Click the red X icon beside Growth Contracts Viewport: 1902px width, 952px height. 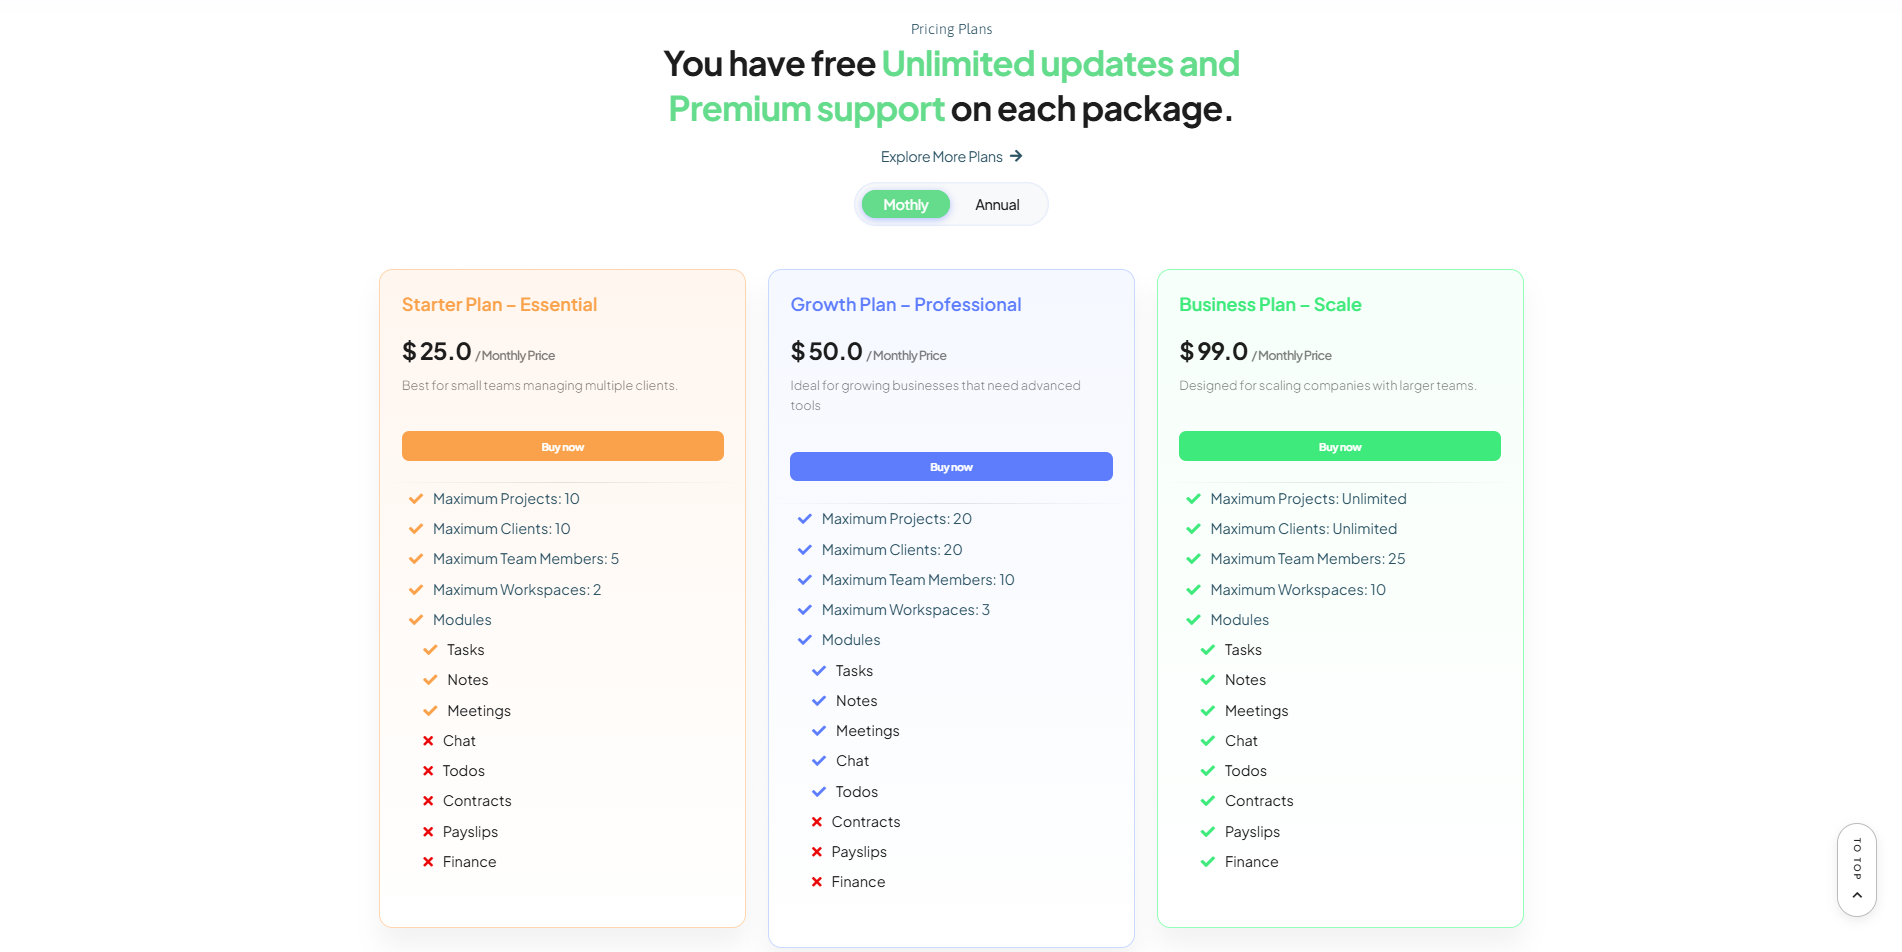pyautogui.click(x=817, y=822)
